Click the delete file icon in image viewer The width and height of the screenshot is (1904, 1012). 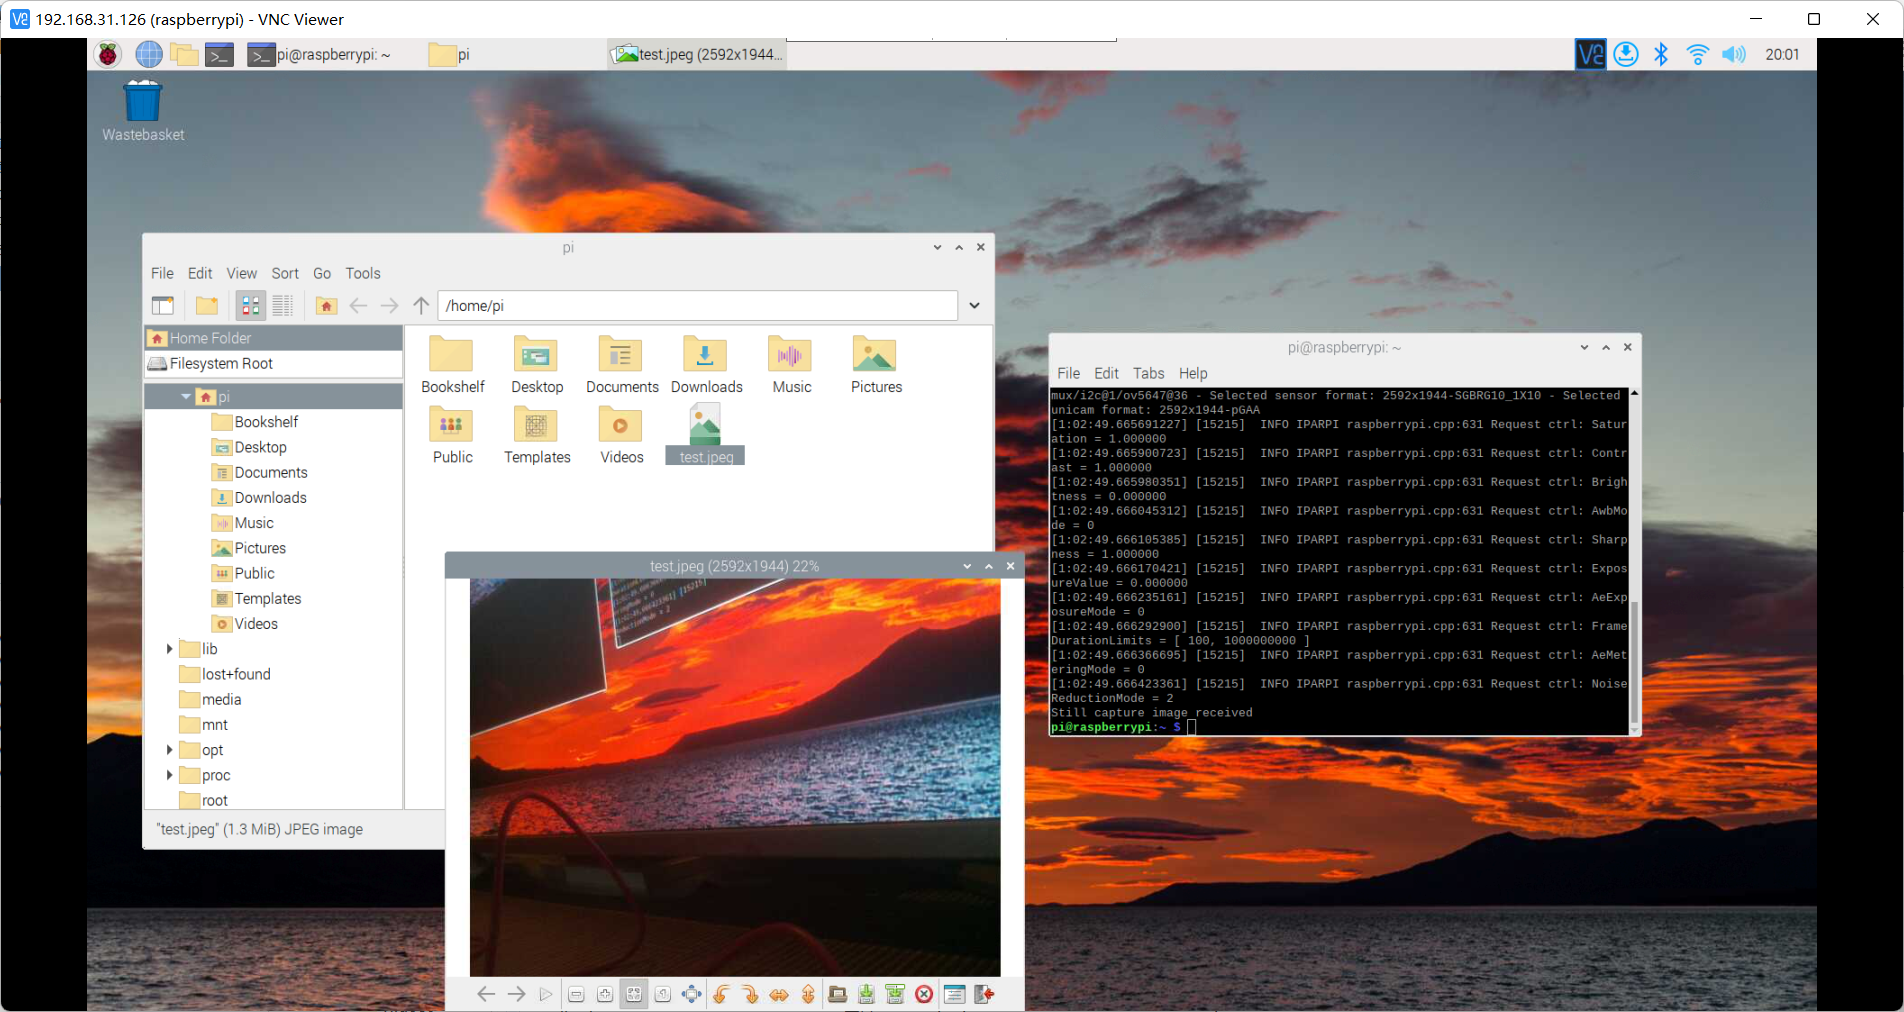pos(924,994)
